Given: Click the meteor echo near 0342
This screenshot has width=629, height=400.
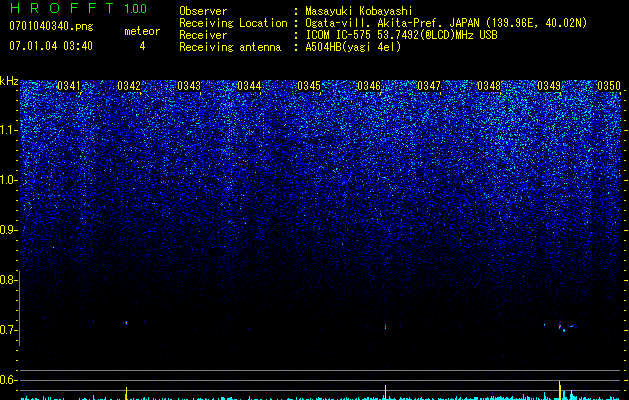Looking at the screenshot, I should tap(126, 323).
